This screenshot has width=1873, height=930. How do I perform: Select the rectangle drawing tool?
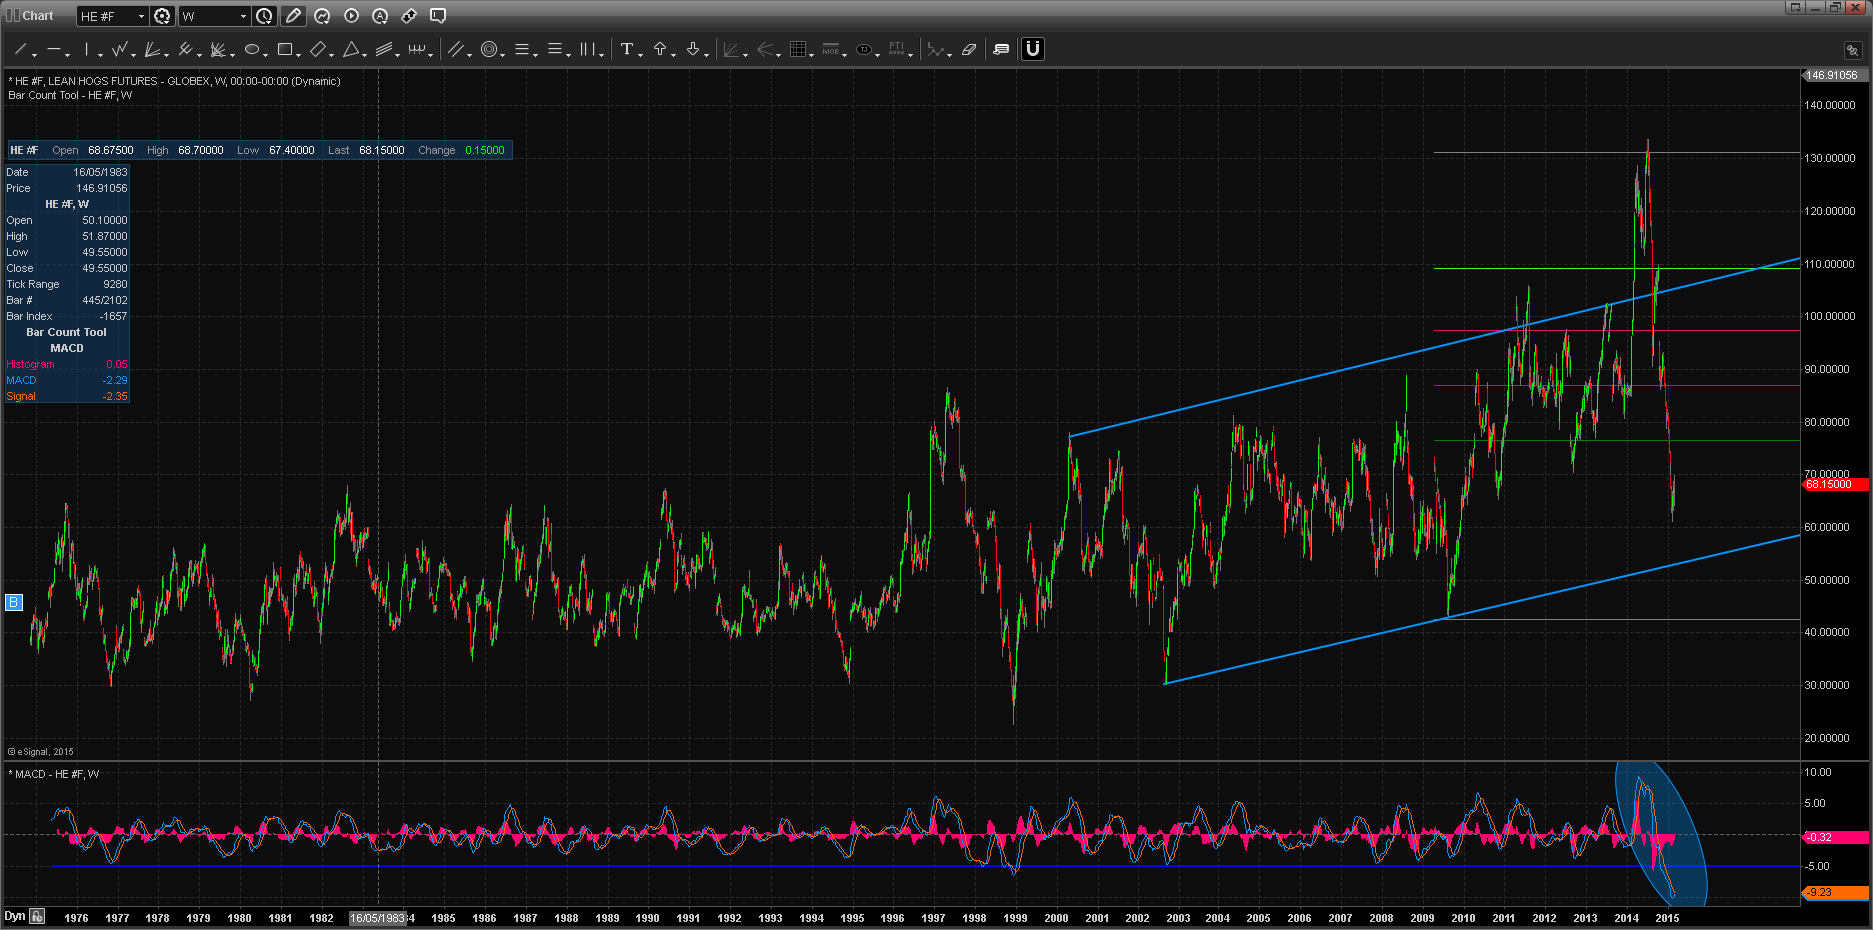[x=285, y=49]
